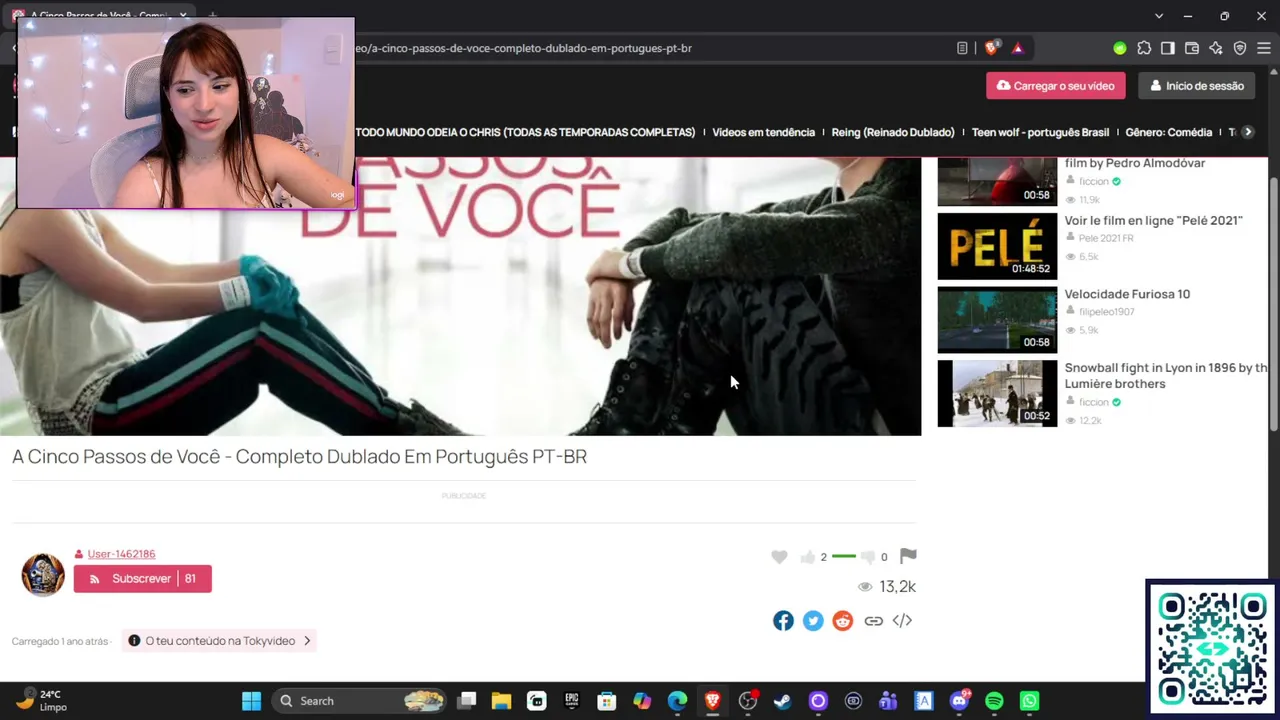
Task: Click the Velocidade Furiosa 10 thumbnail
Action: (x=997, y=320)
